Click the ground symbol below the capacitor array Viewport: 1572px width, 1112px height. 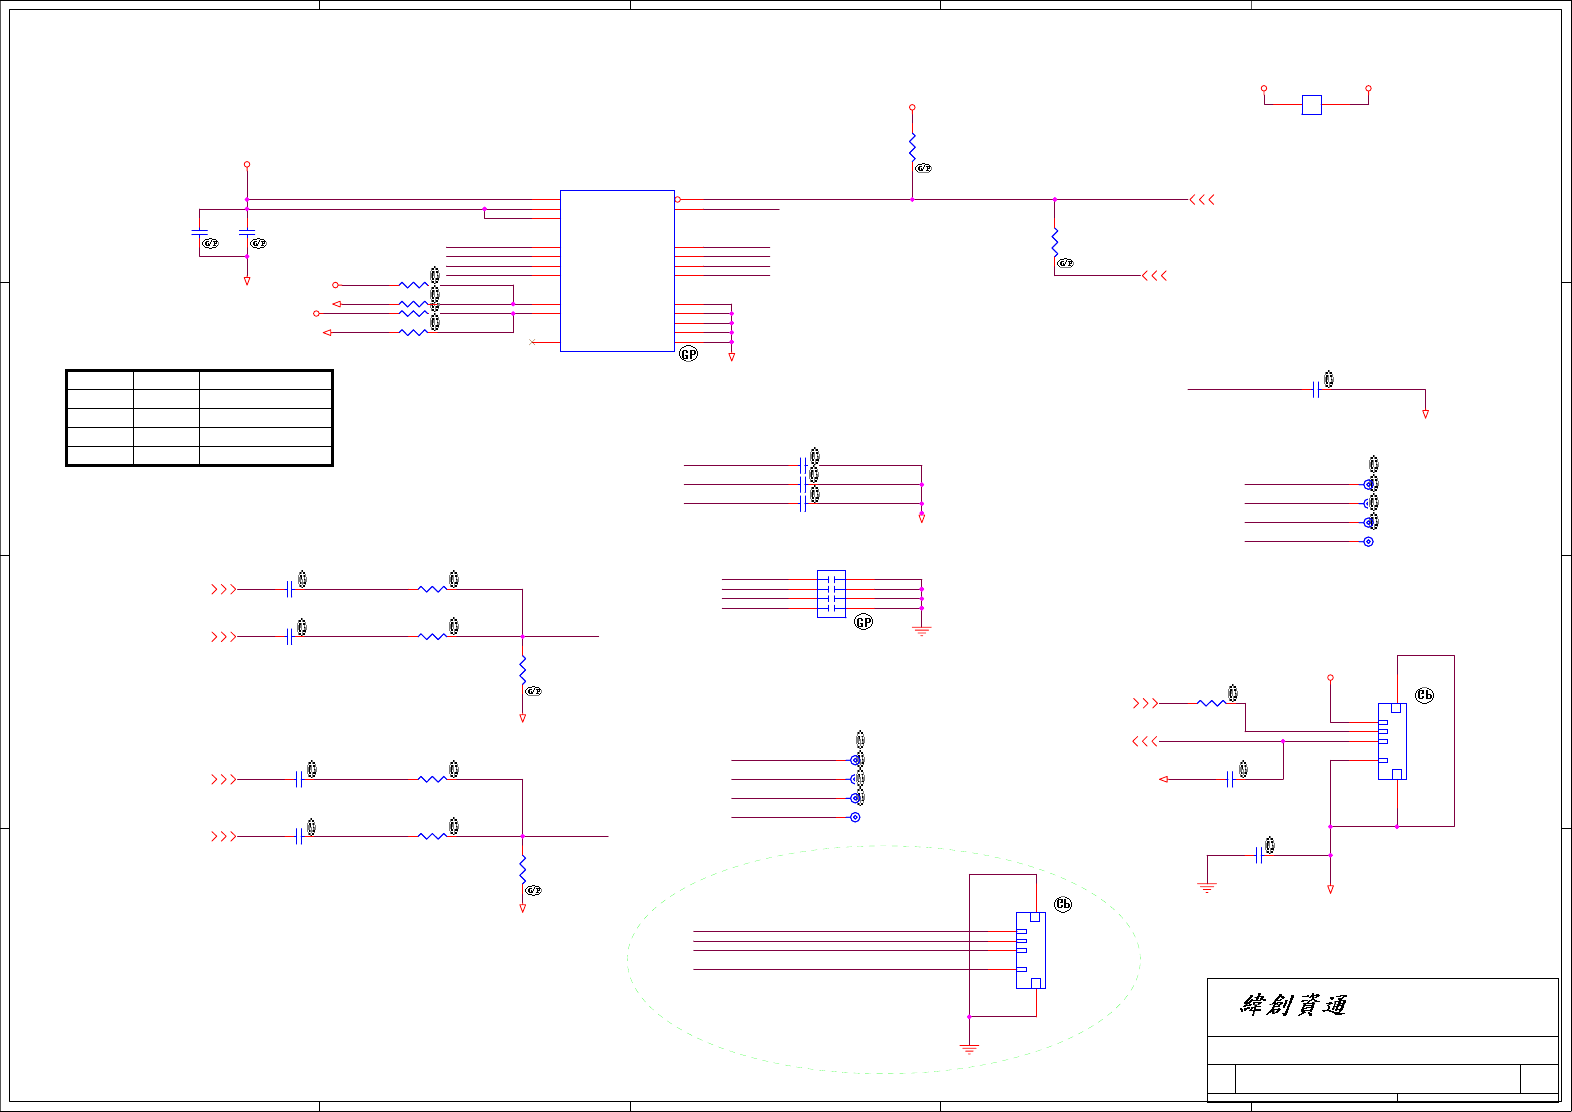point(922,631)
